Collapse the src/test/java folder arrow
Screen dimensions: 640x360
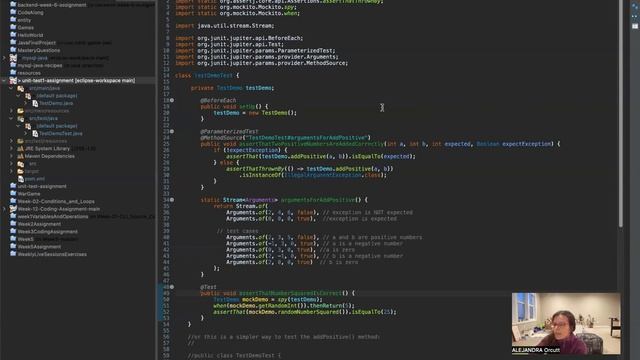tap(11, 118)
